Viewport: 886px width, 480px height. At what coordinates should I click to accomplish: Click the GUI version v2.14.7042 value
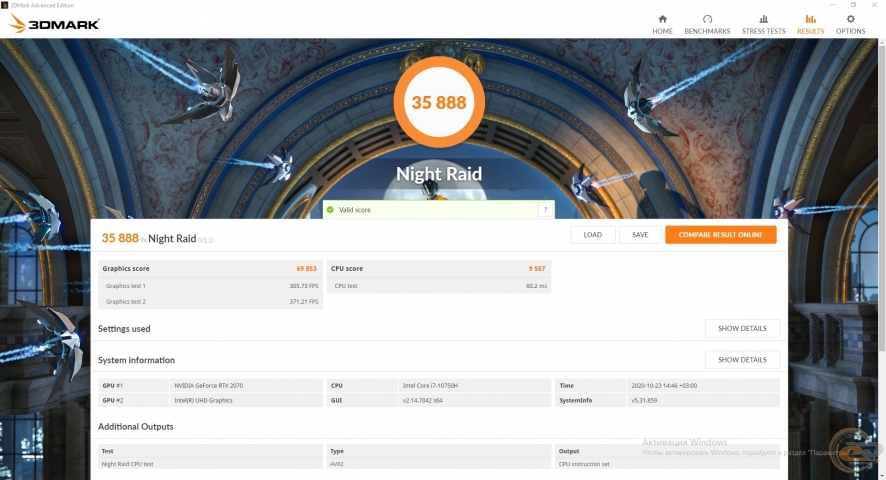(x=423, y=400)
